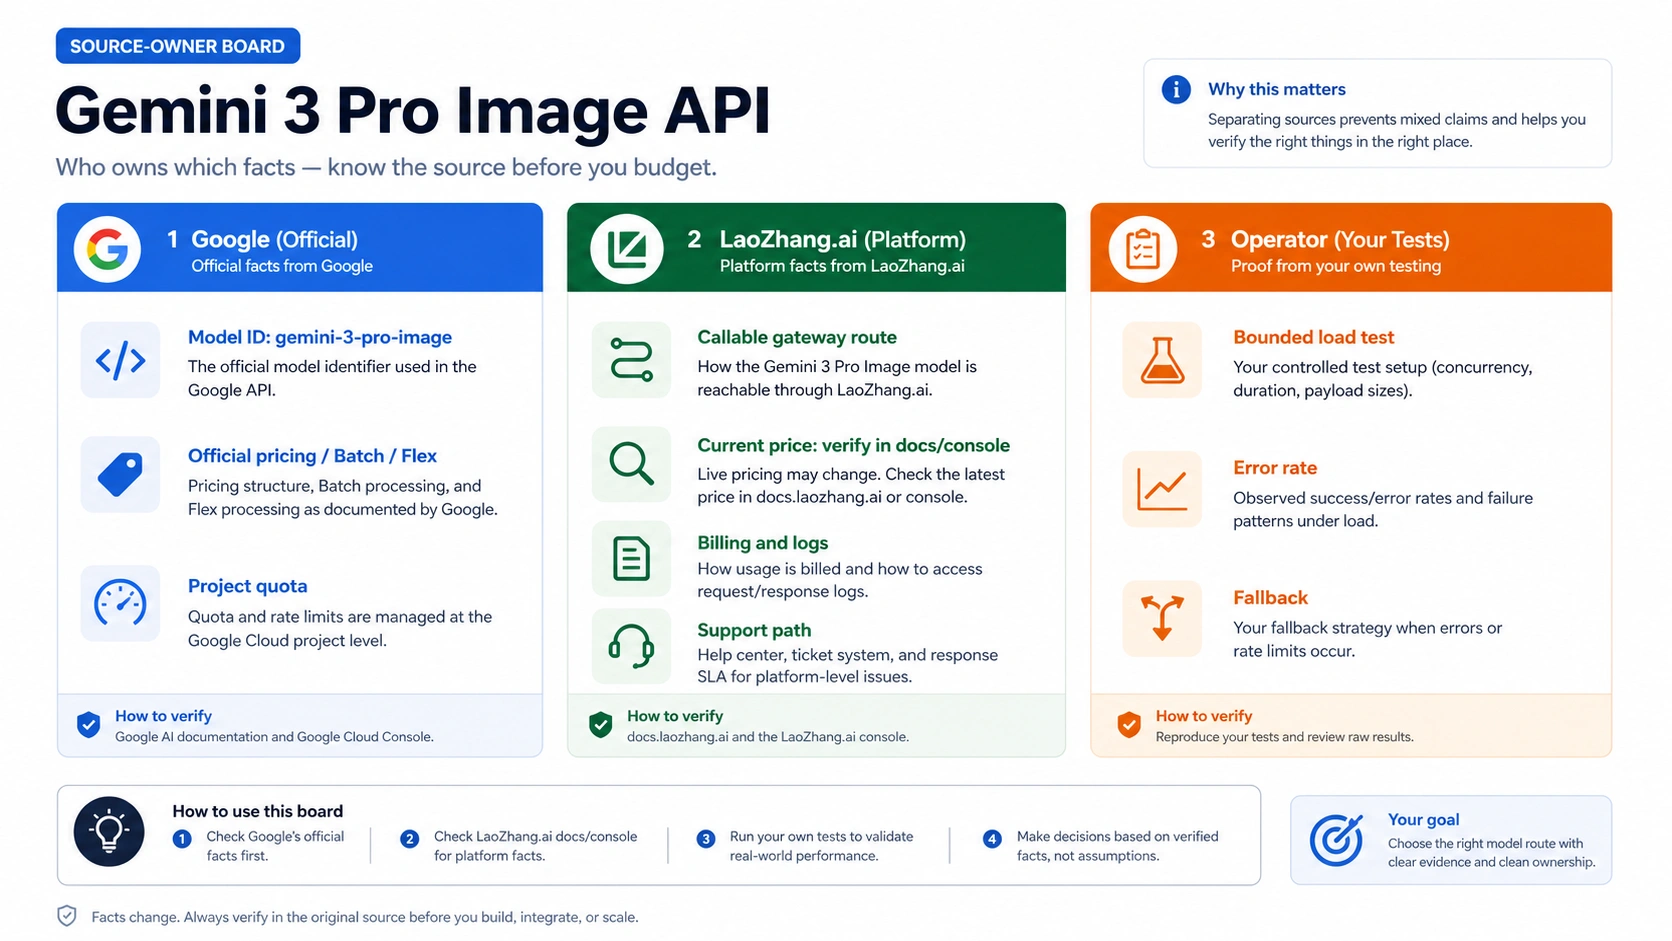The height and width of the screenshot is (941, 1672).
Task: Click the document Billing and logs icon
Action: (x=631, y=558)
